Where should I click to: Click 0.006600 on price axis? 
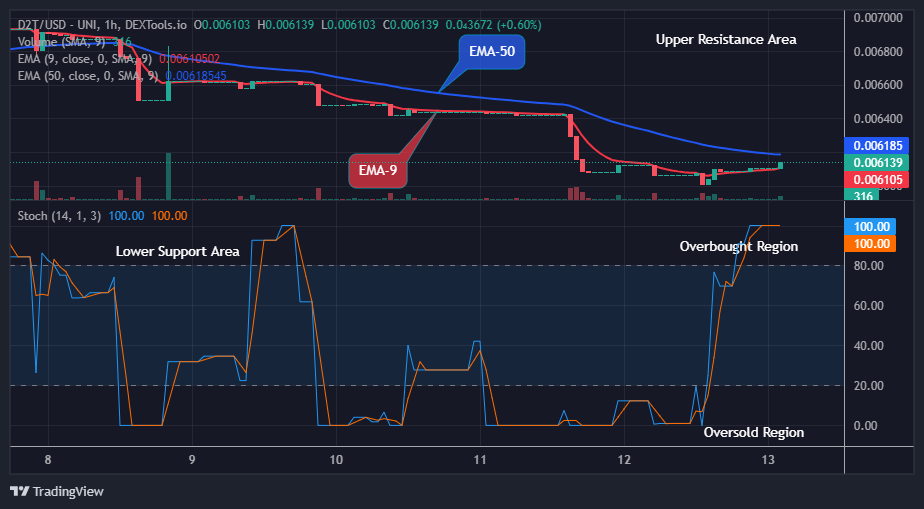(877, 85)
